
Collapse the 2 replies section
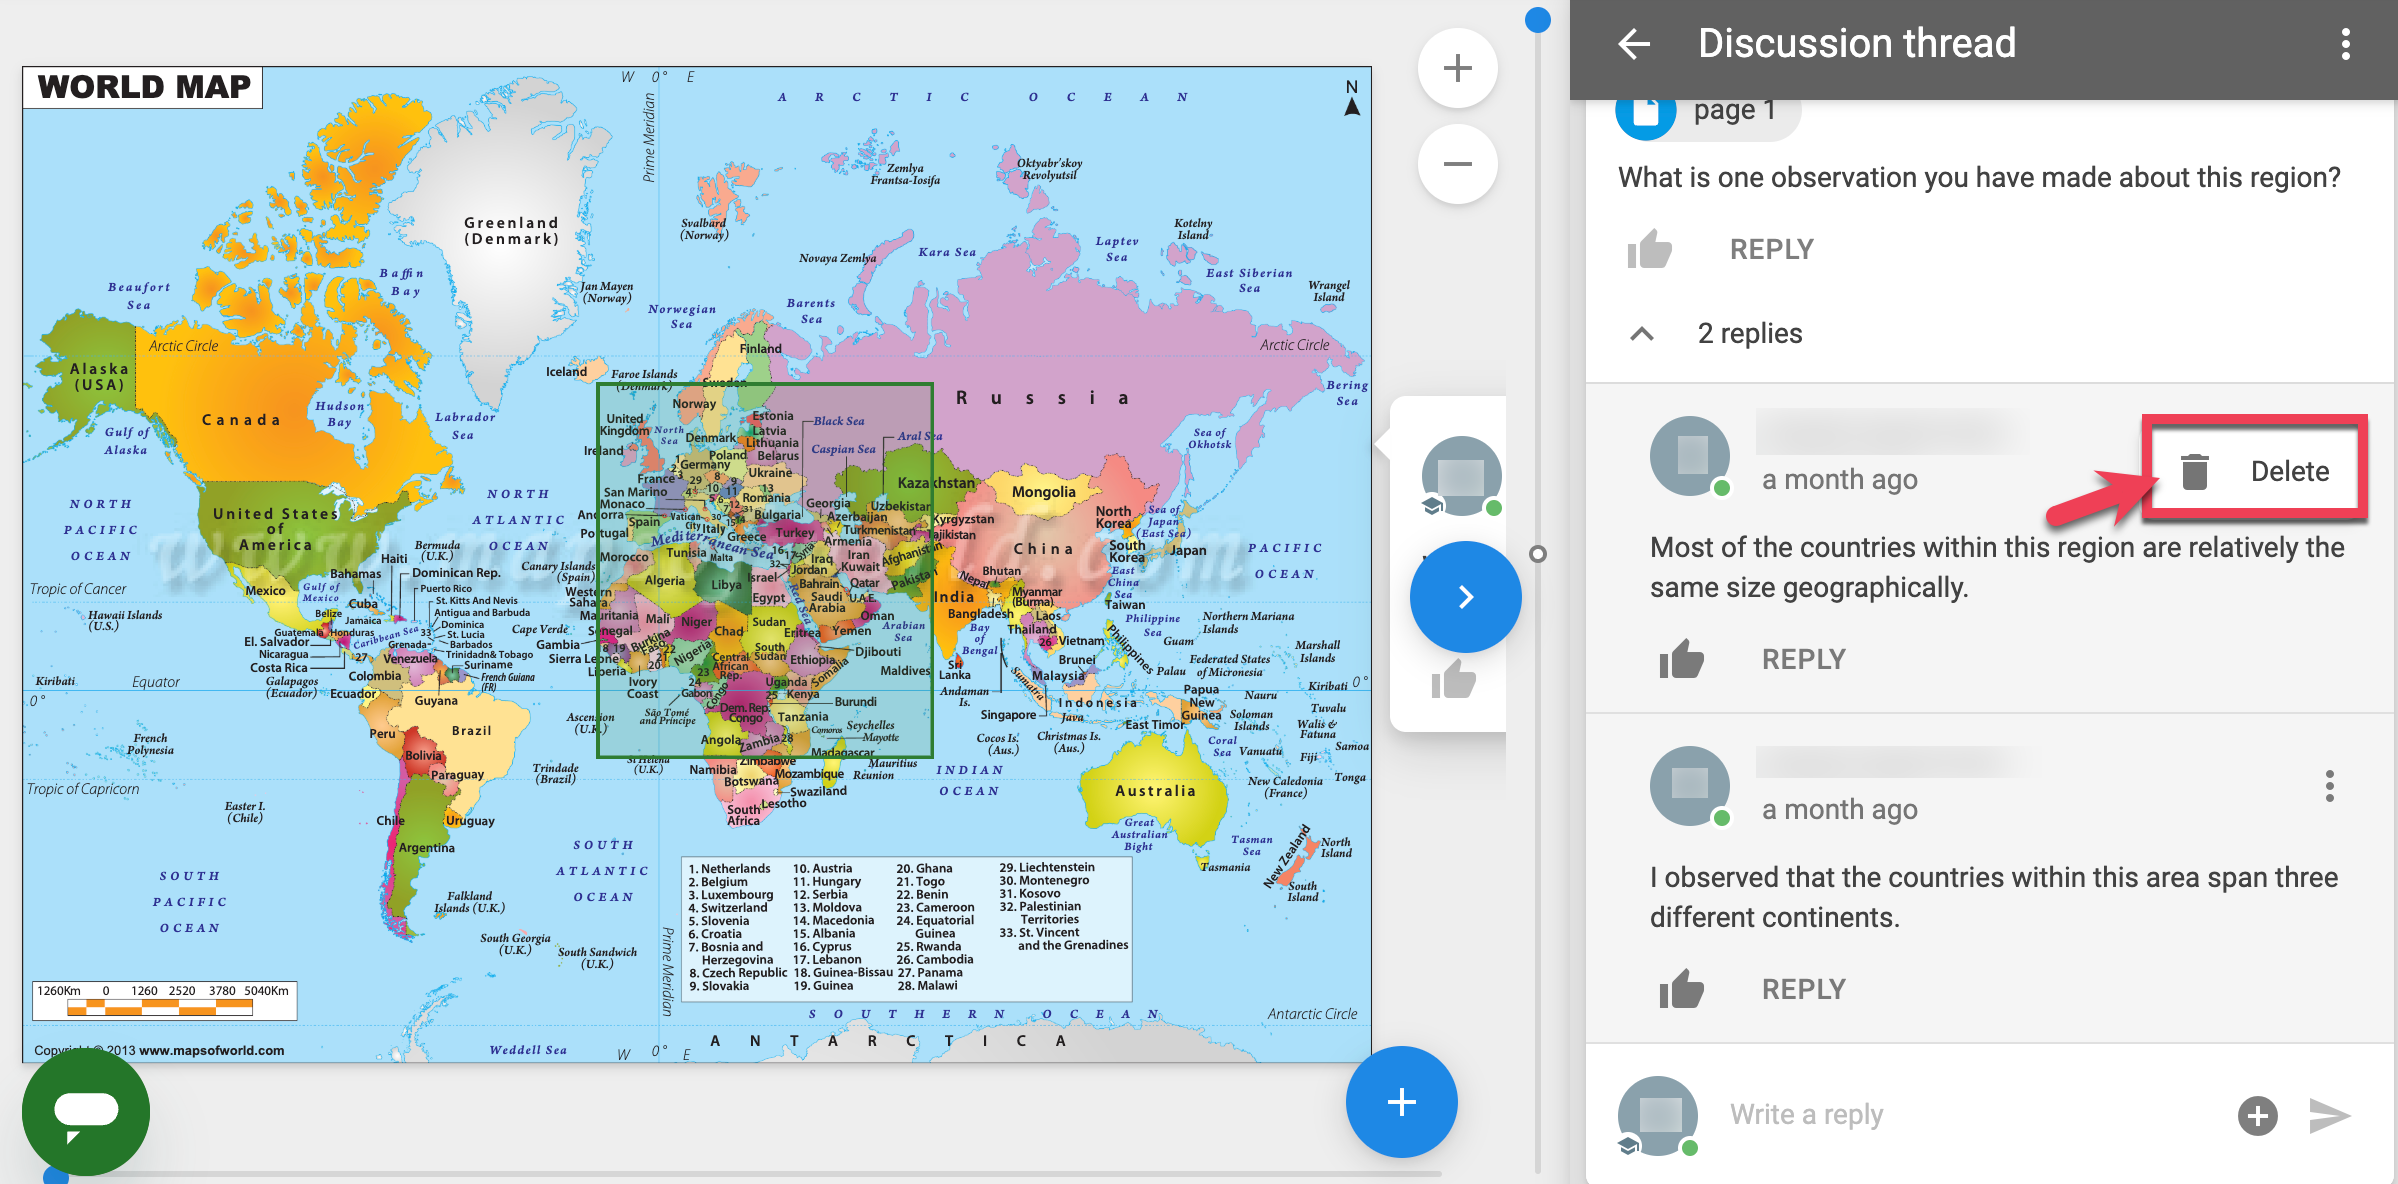1642,334
